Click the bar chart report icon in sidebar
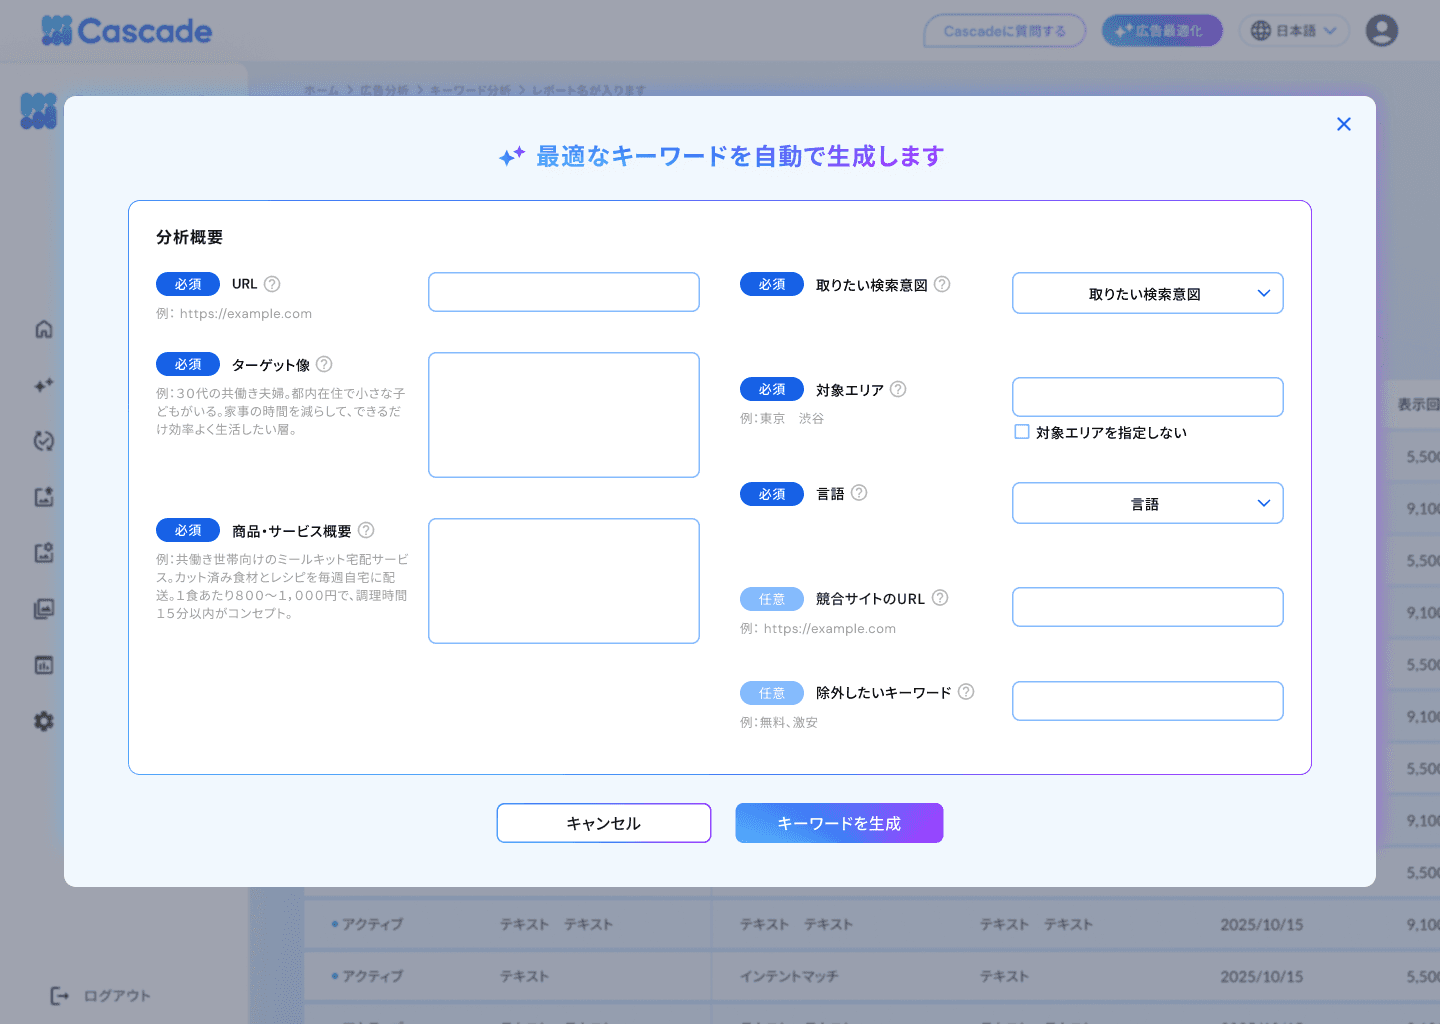This screenshot has height=1024, width=1440. coord(44,665)
